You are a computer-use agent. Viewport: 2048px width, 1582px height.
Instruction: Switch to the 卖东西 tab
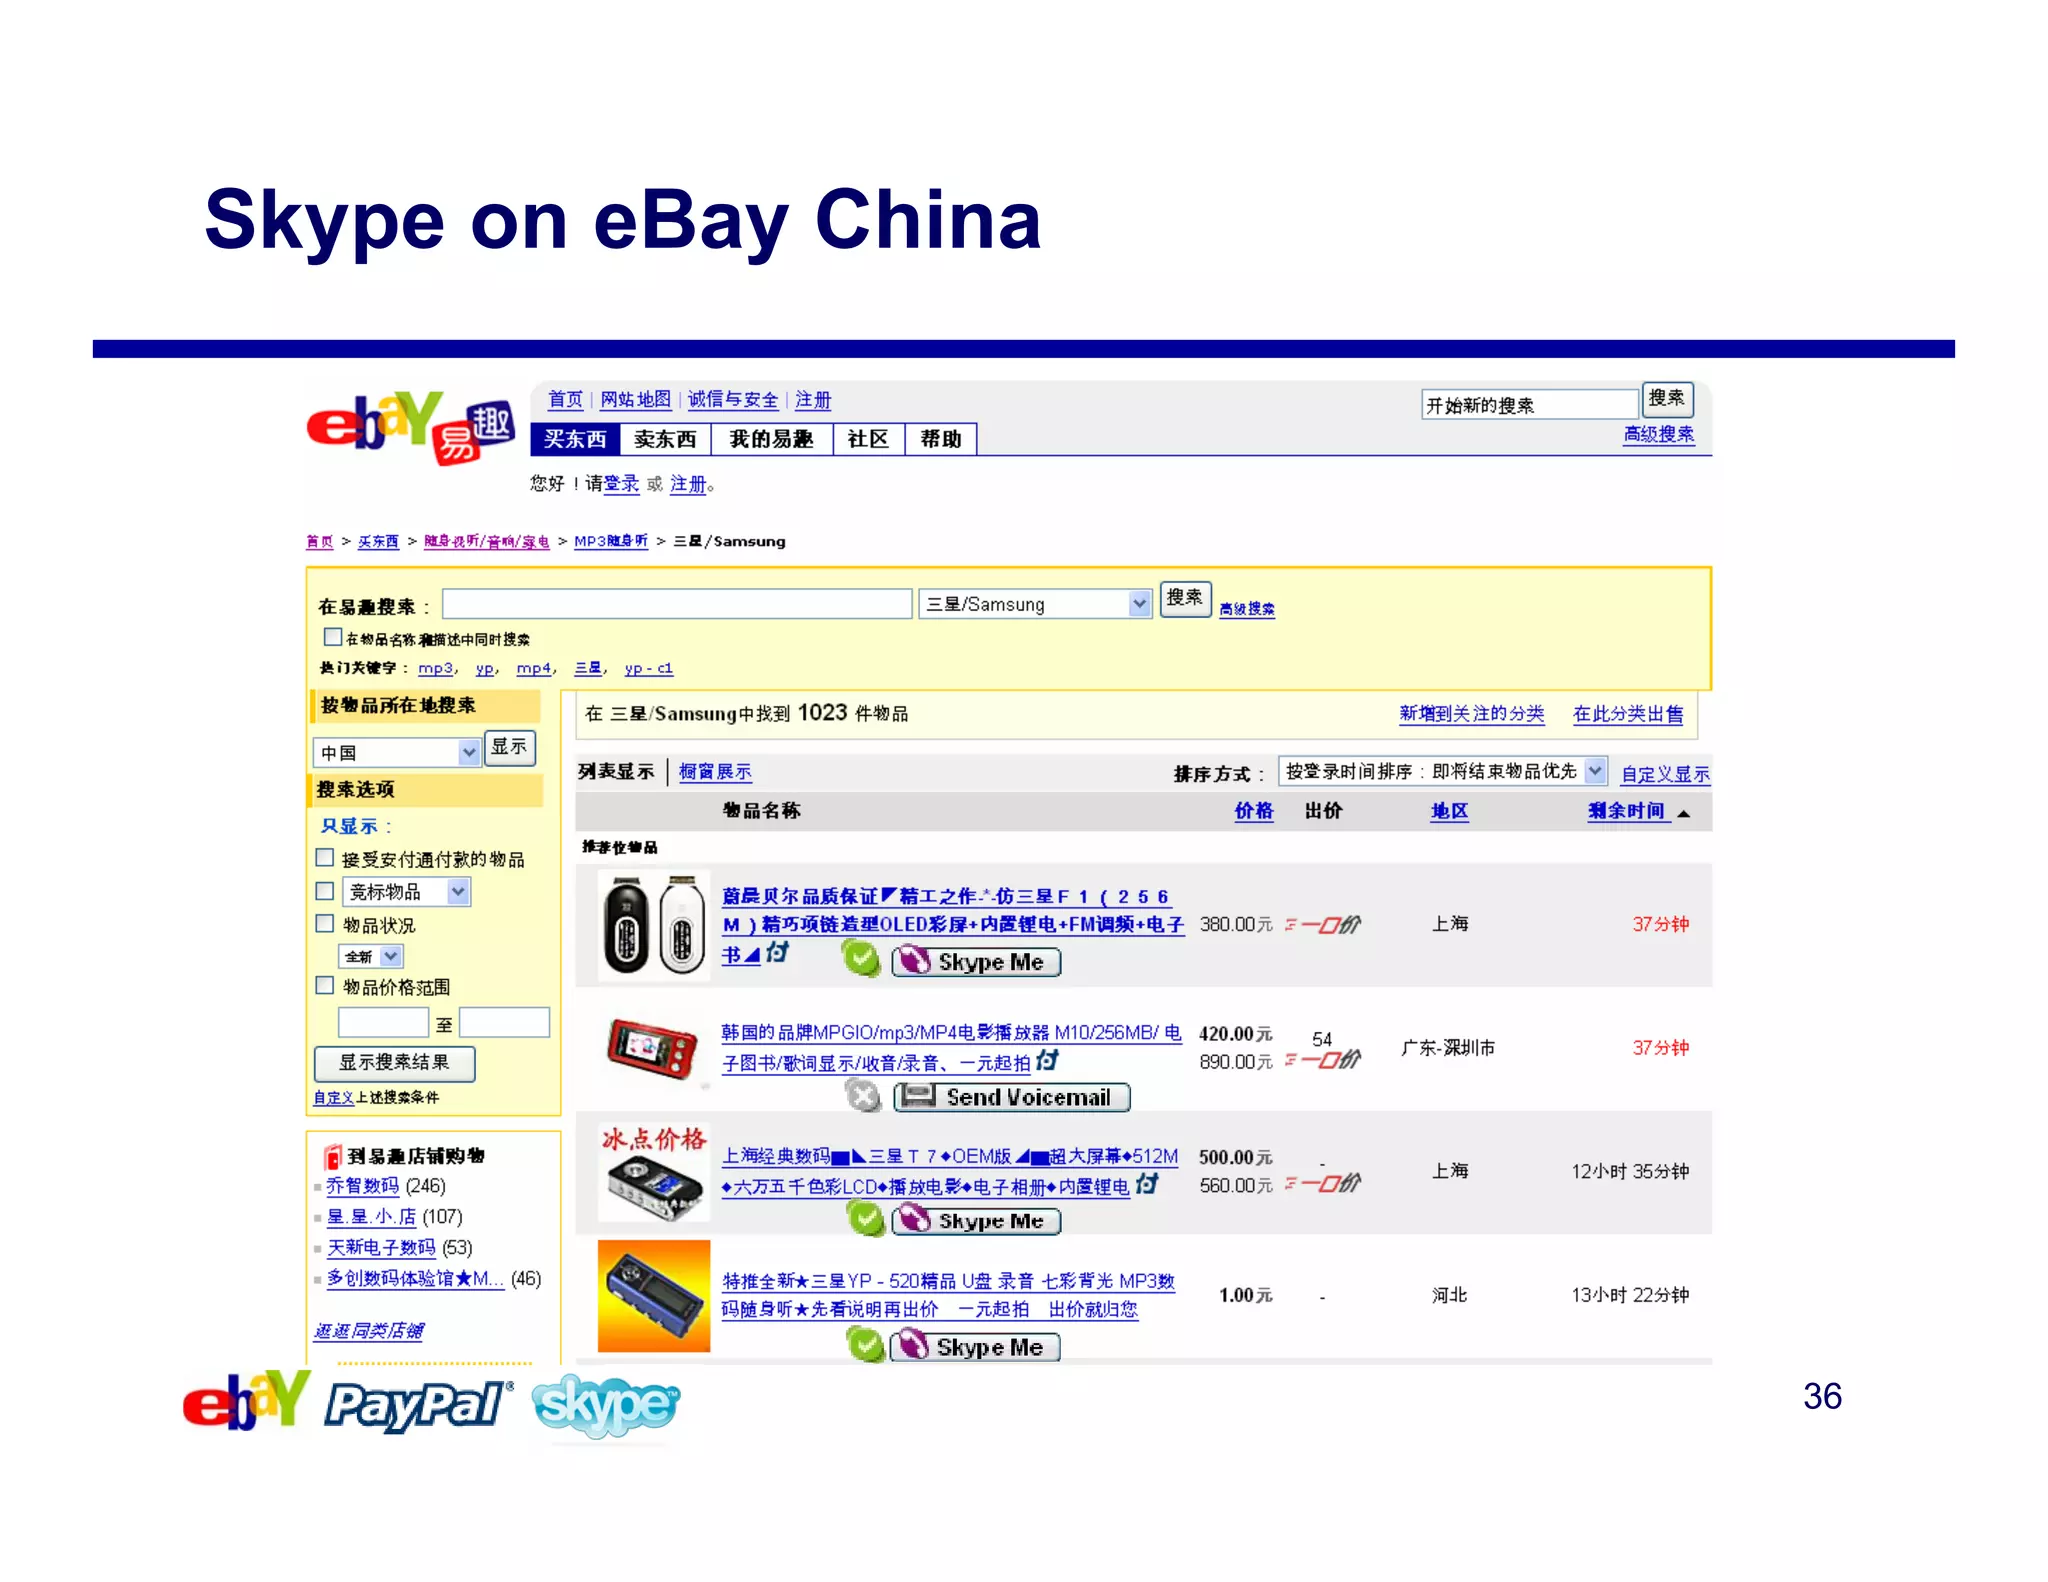pyautogui.click(x=665, y=439)
